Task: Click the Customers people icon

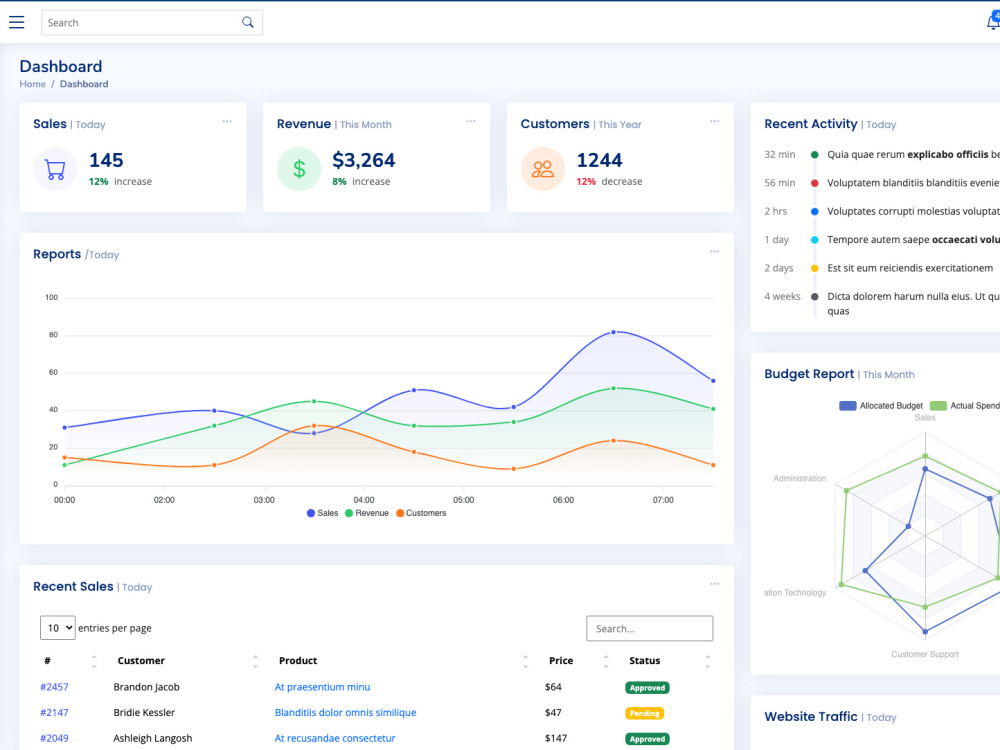Action: pyautogui.click(x=543, y=169)
